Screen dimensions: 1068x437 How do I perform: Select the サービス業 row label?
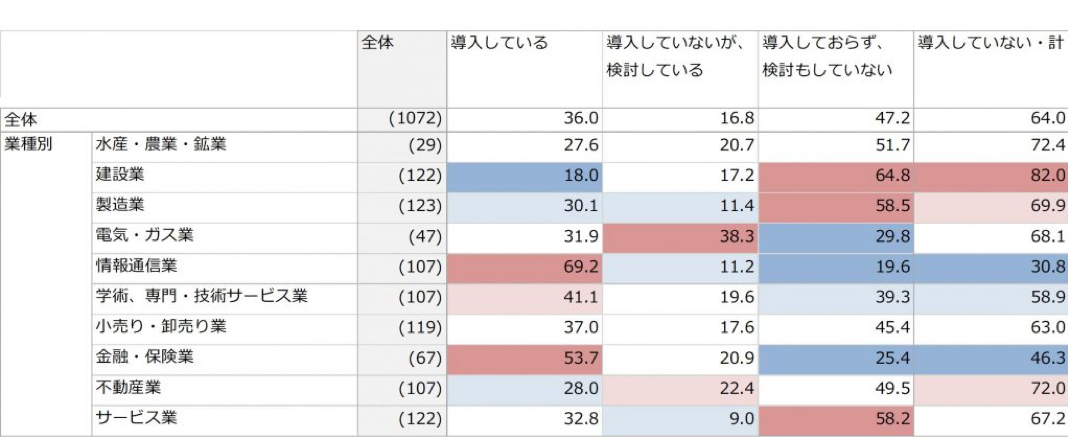point(128,419)
